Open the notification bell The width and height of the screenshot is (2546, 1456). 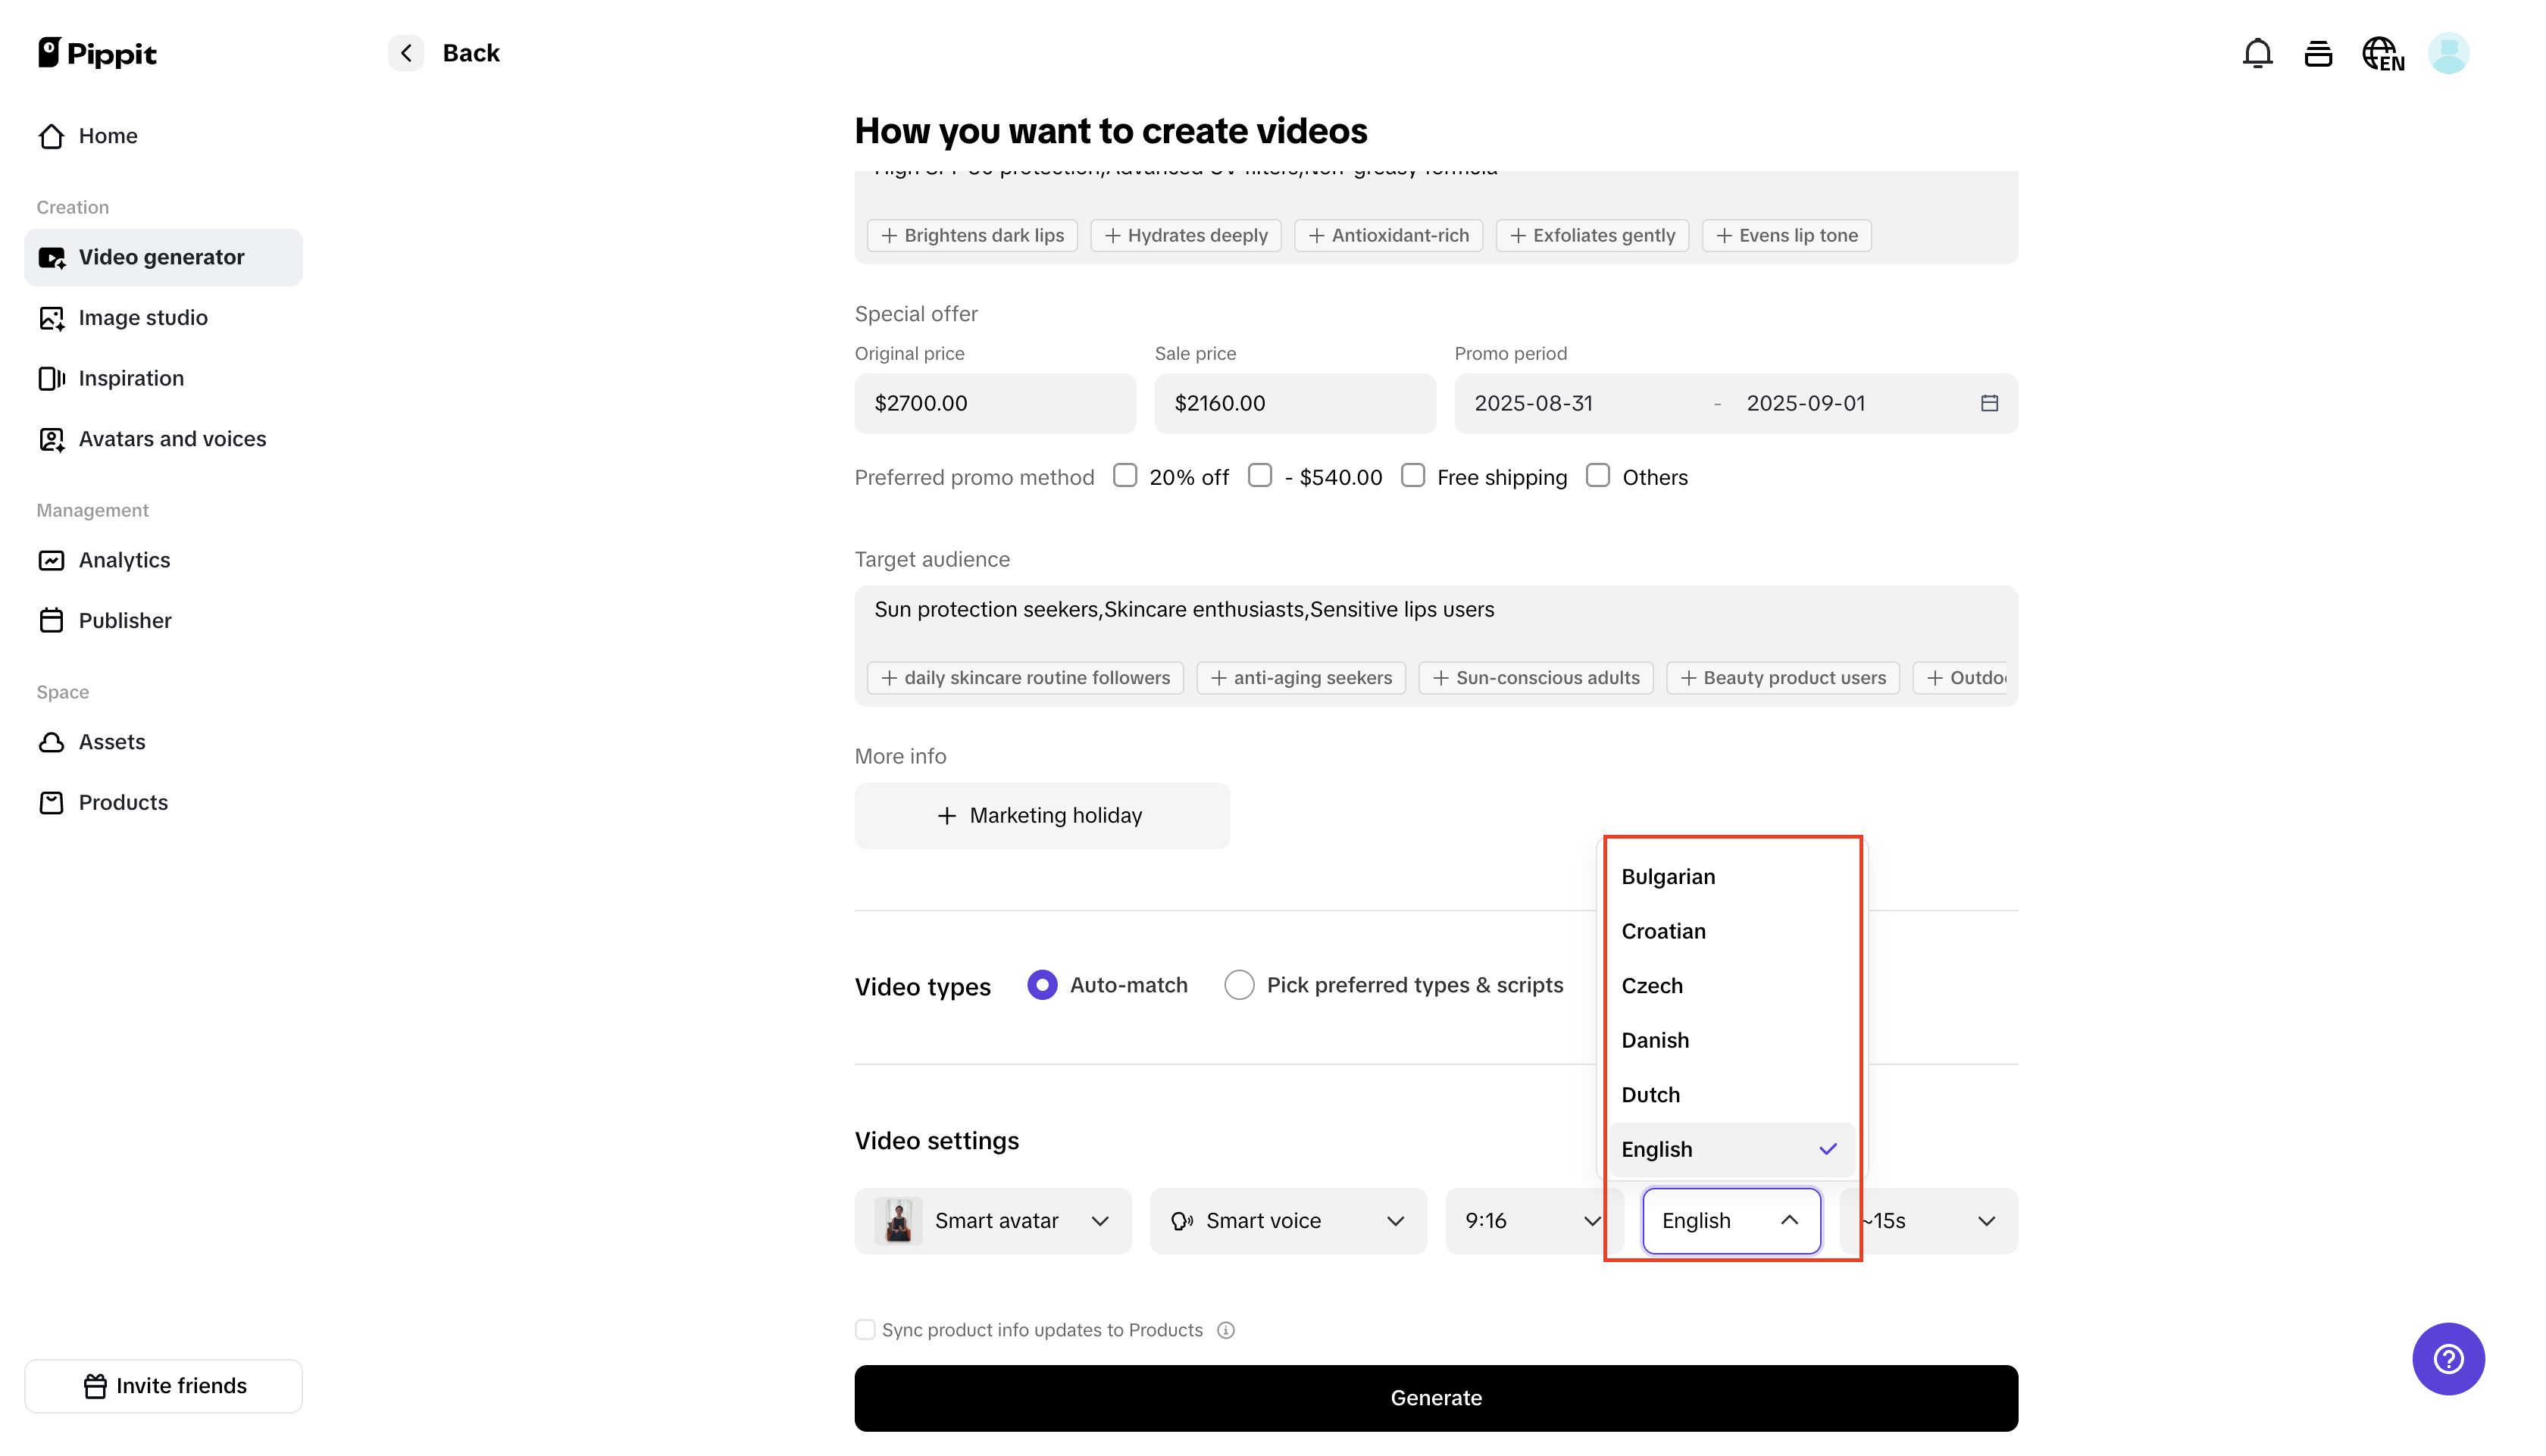point(2257,52)
